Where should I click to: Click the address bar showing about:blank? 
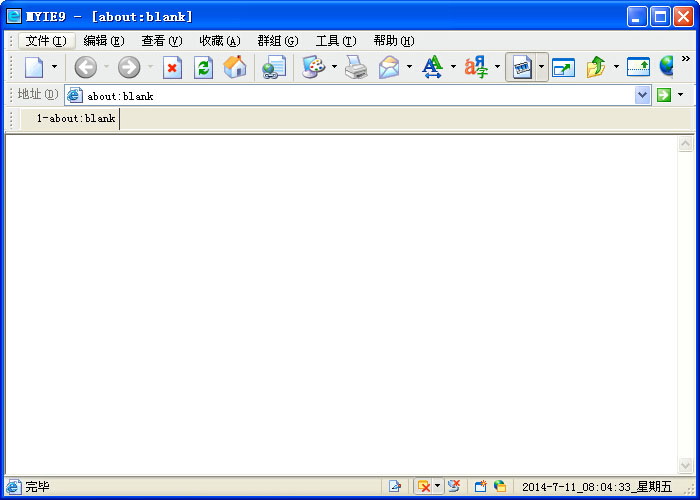click(350, 95)
